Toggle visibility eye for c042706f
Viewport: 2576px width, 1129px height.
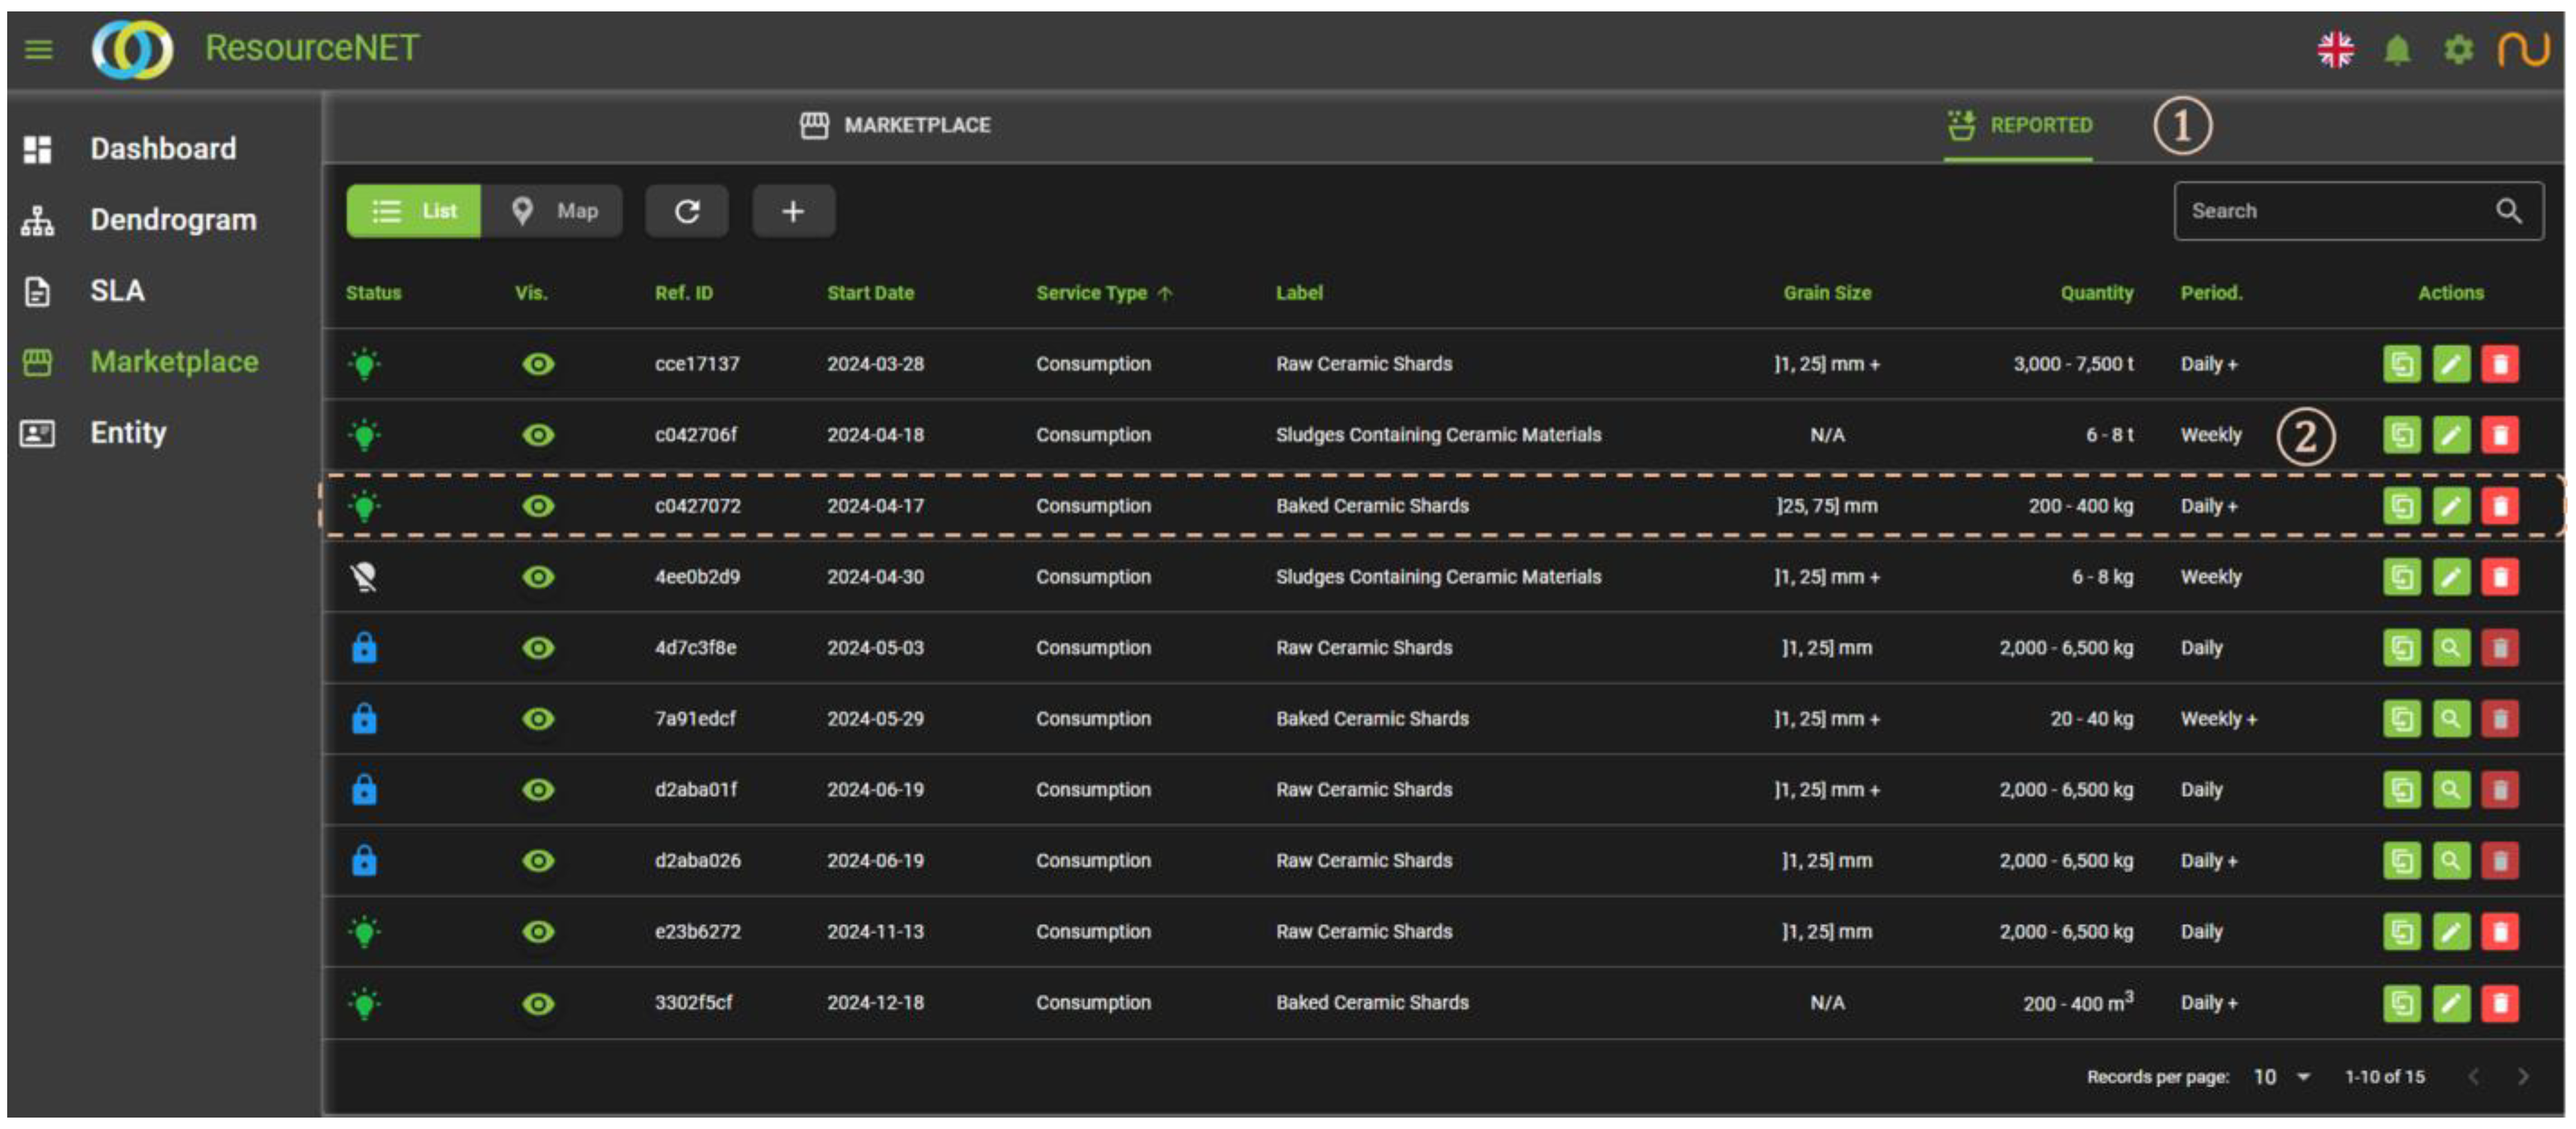tap(538, 435)
